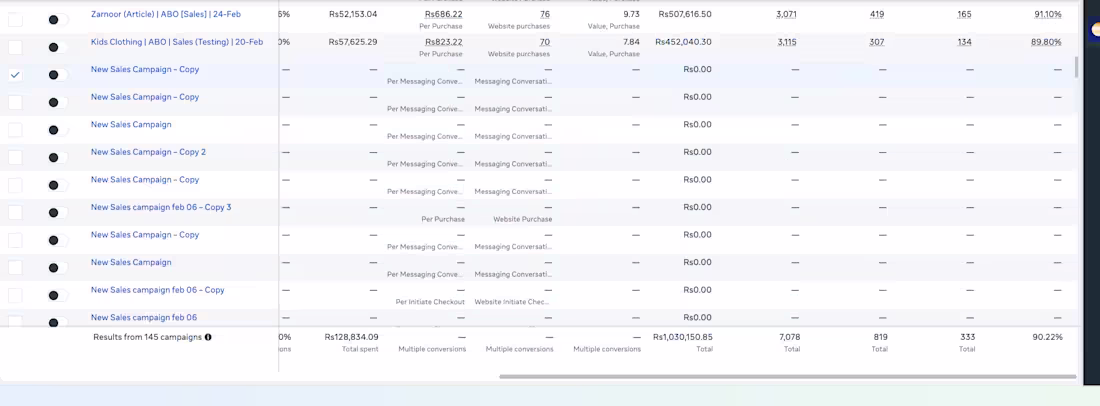1100x406 pixels.
Task: Click percentage 89.80%
Action: [x=1046, y=42]
